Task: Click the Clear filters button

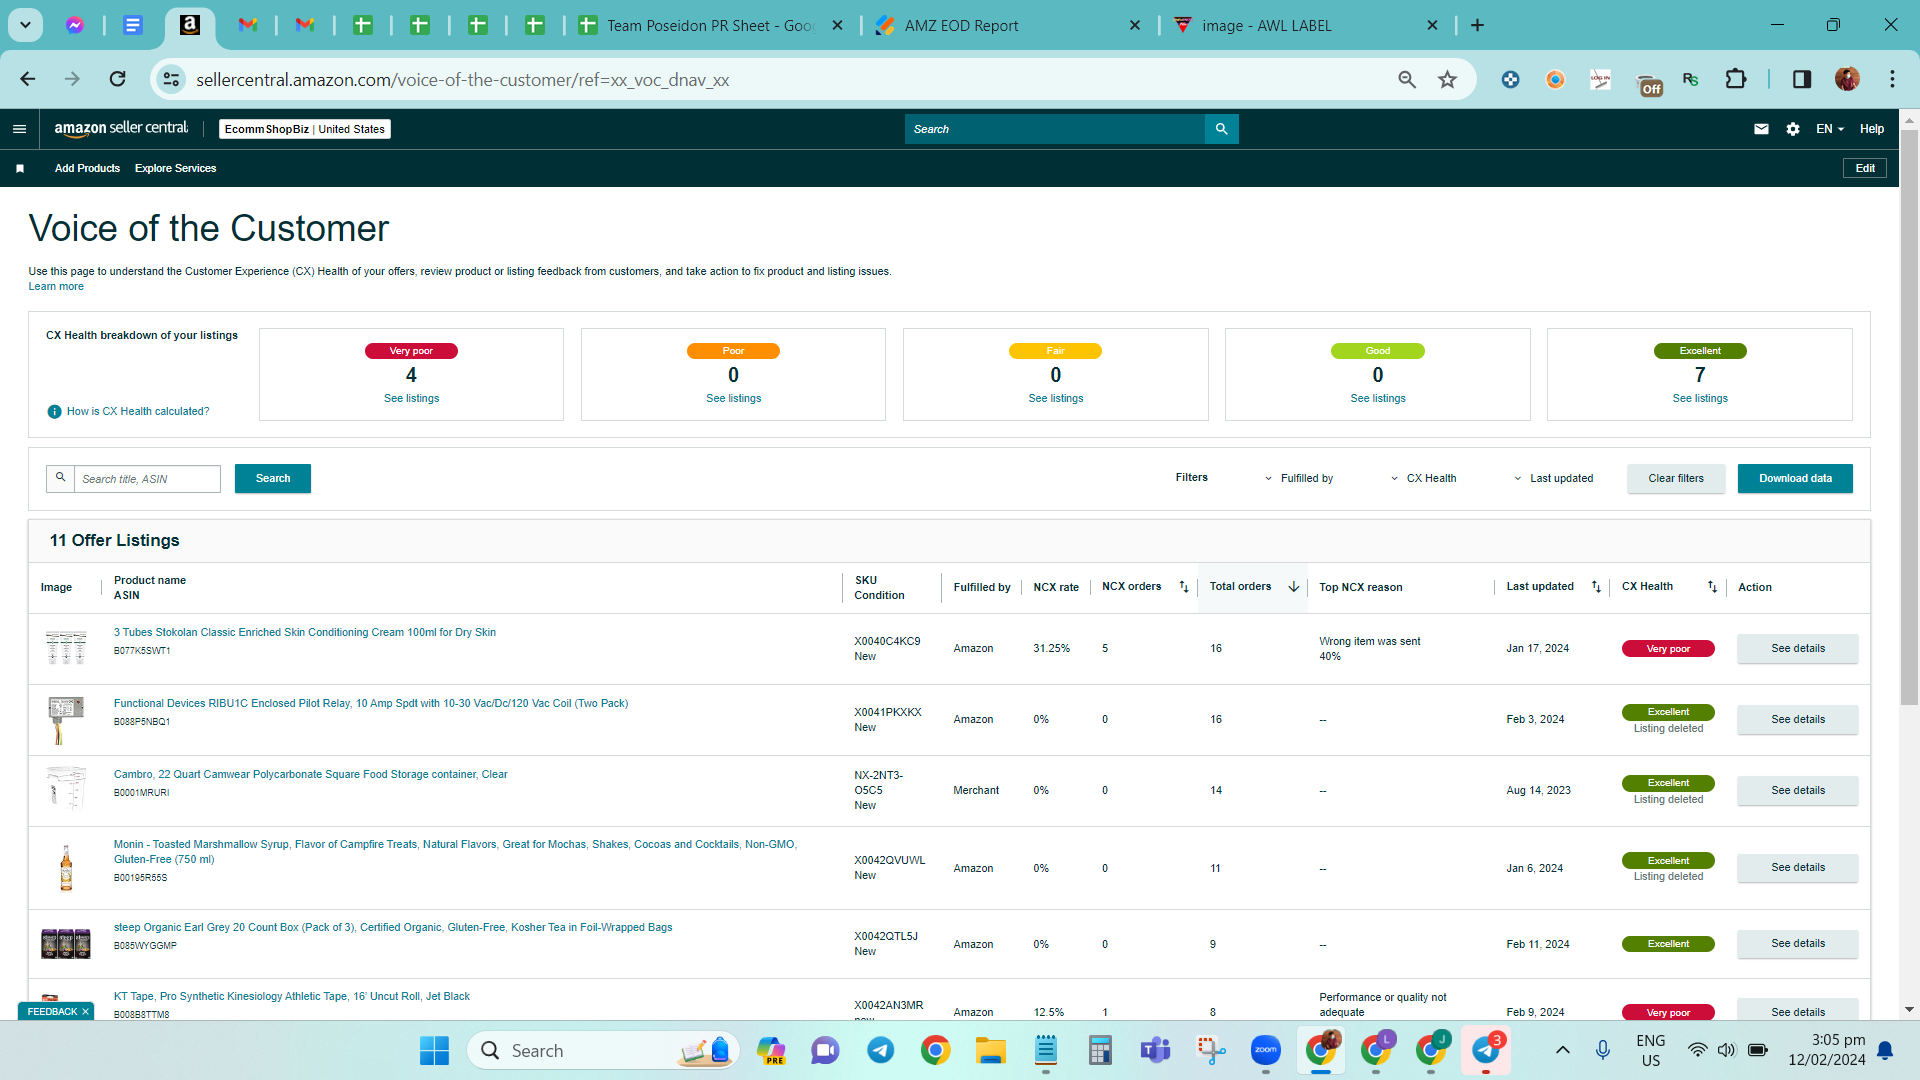Action: (x=1676, y=479)
